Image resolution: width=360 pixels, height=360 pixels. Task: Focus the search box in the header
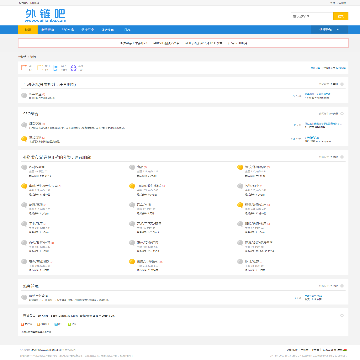pyautogui.click(x=312, y=16)
